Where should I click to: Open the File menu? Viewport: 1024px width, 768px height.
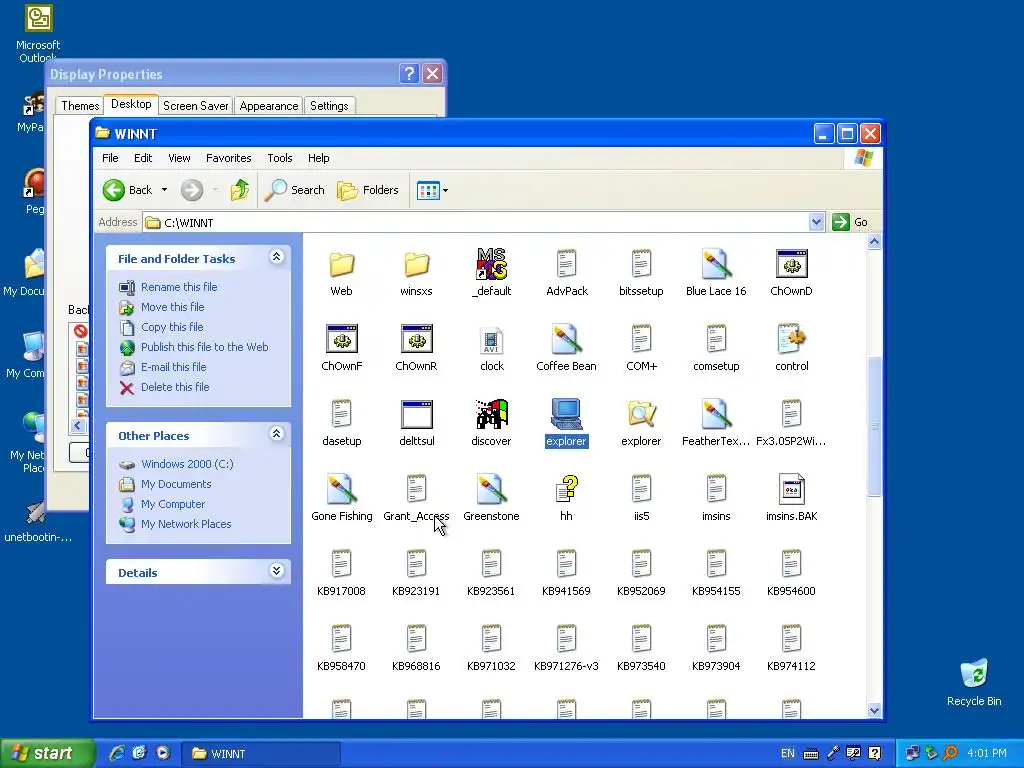pos(110,158)
